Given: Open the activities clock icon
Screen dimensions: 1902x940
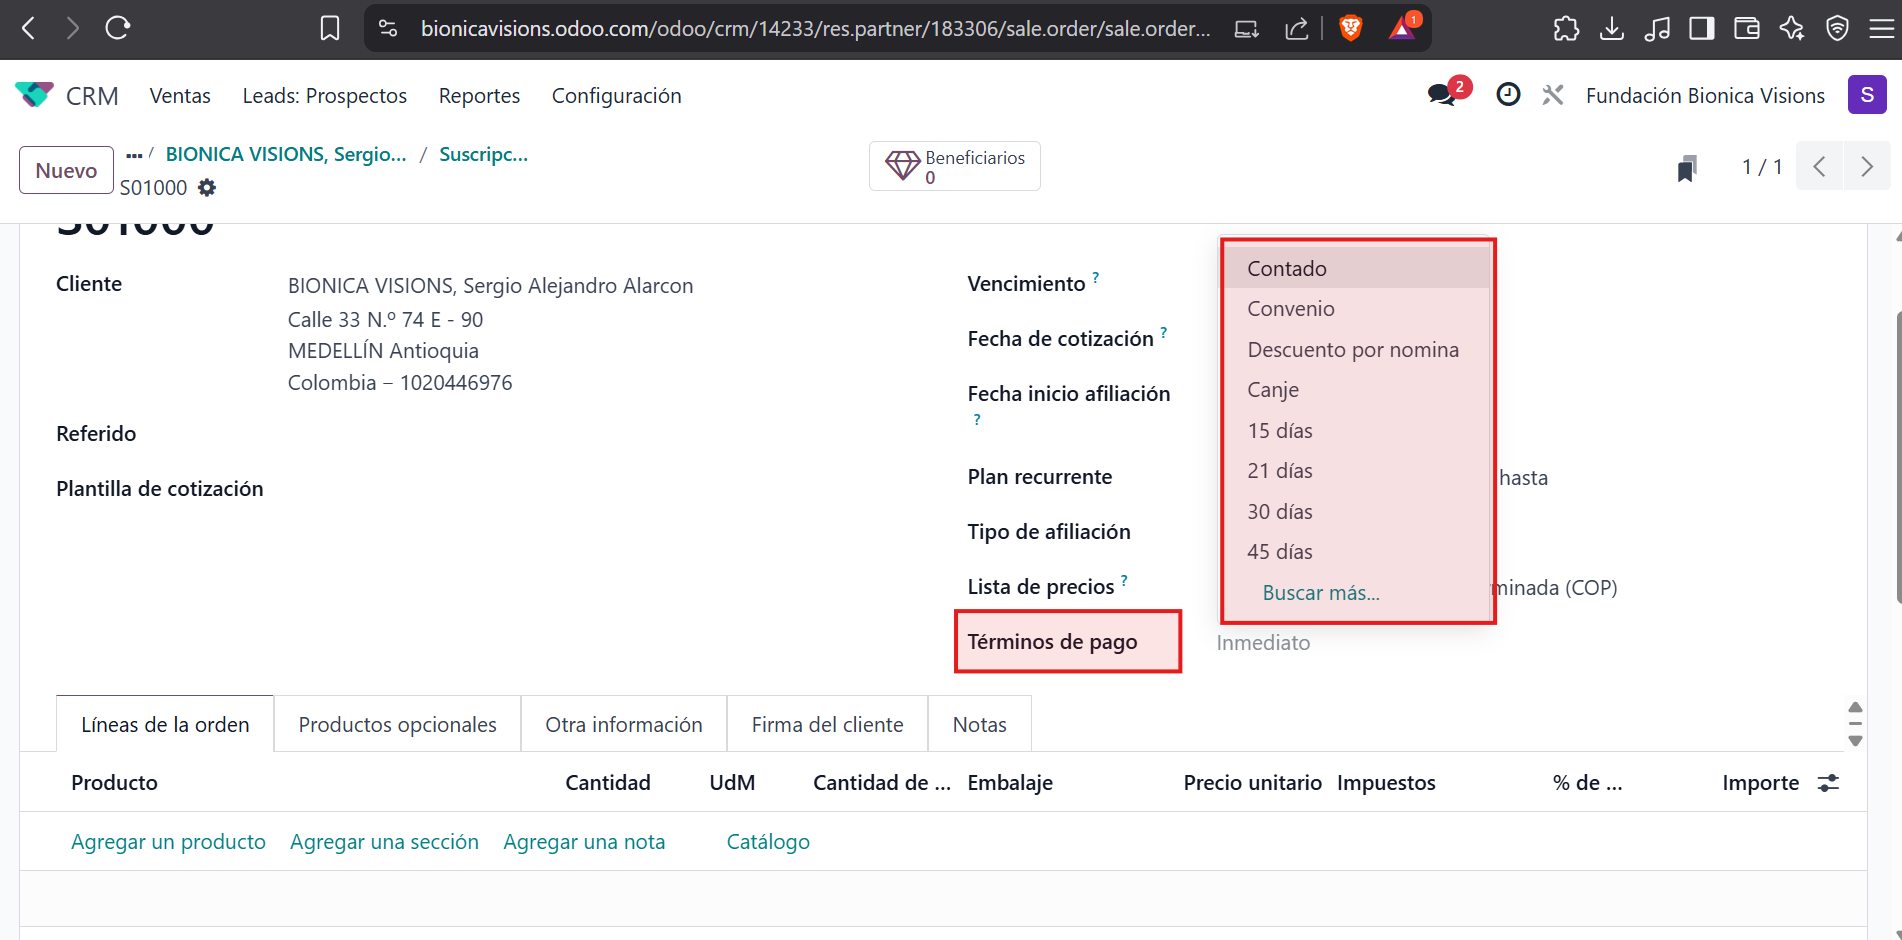Looking at the screenshot, I should [1508, 95].
